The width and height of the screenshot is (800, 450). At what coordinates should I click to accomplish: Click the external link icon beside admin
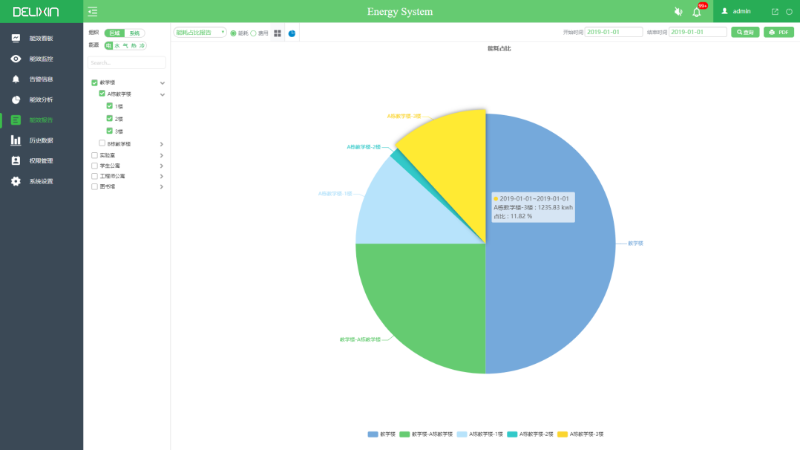(774, 11)
